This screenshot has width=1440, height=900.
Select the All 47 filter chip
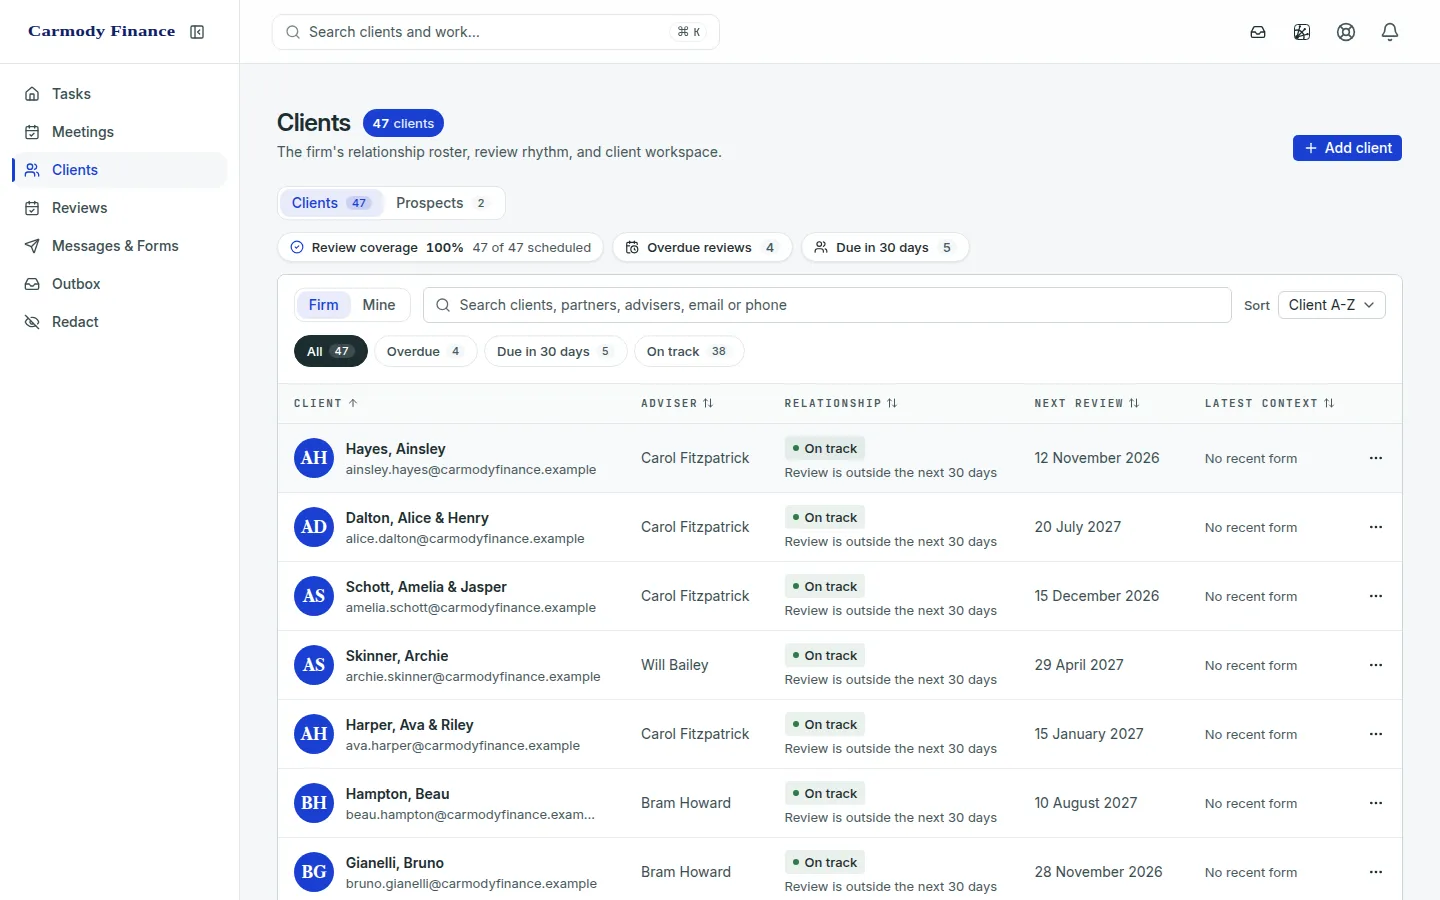pyautogui.click(x=331, y=352)
